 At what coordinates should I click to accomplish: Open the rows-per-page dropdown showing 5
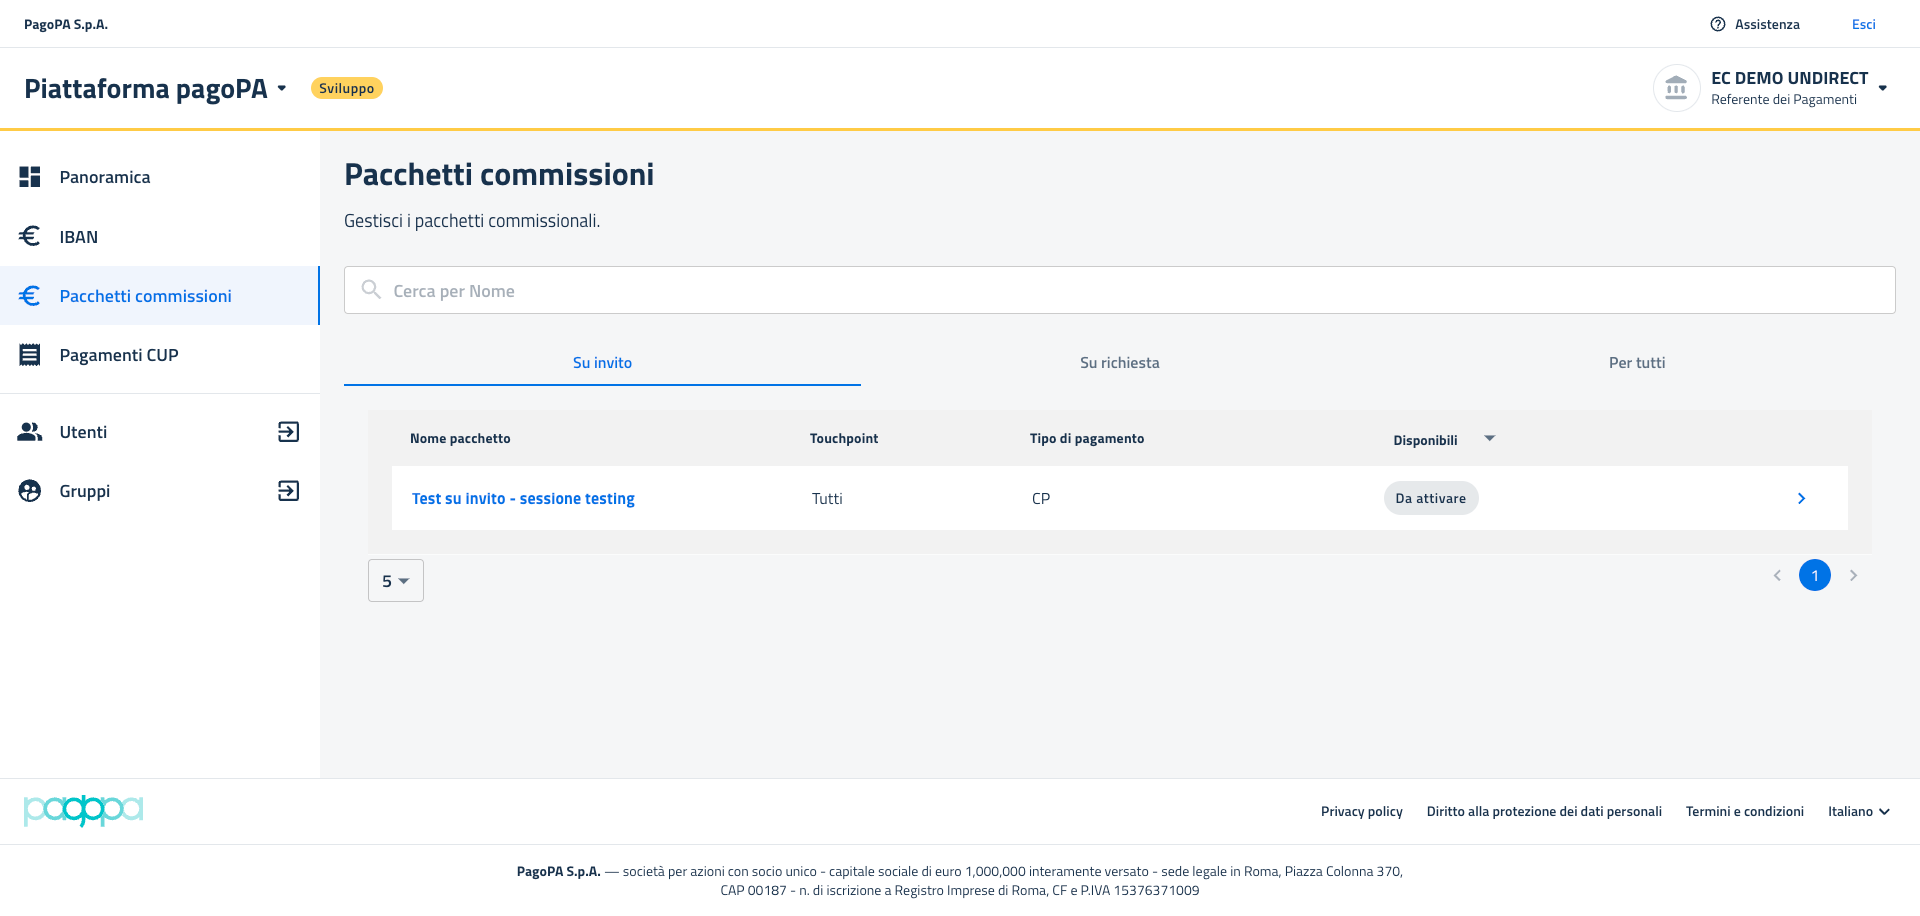pyautogui.click(x=396, y=581)
